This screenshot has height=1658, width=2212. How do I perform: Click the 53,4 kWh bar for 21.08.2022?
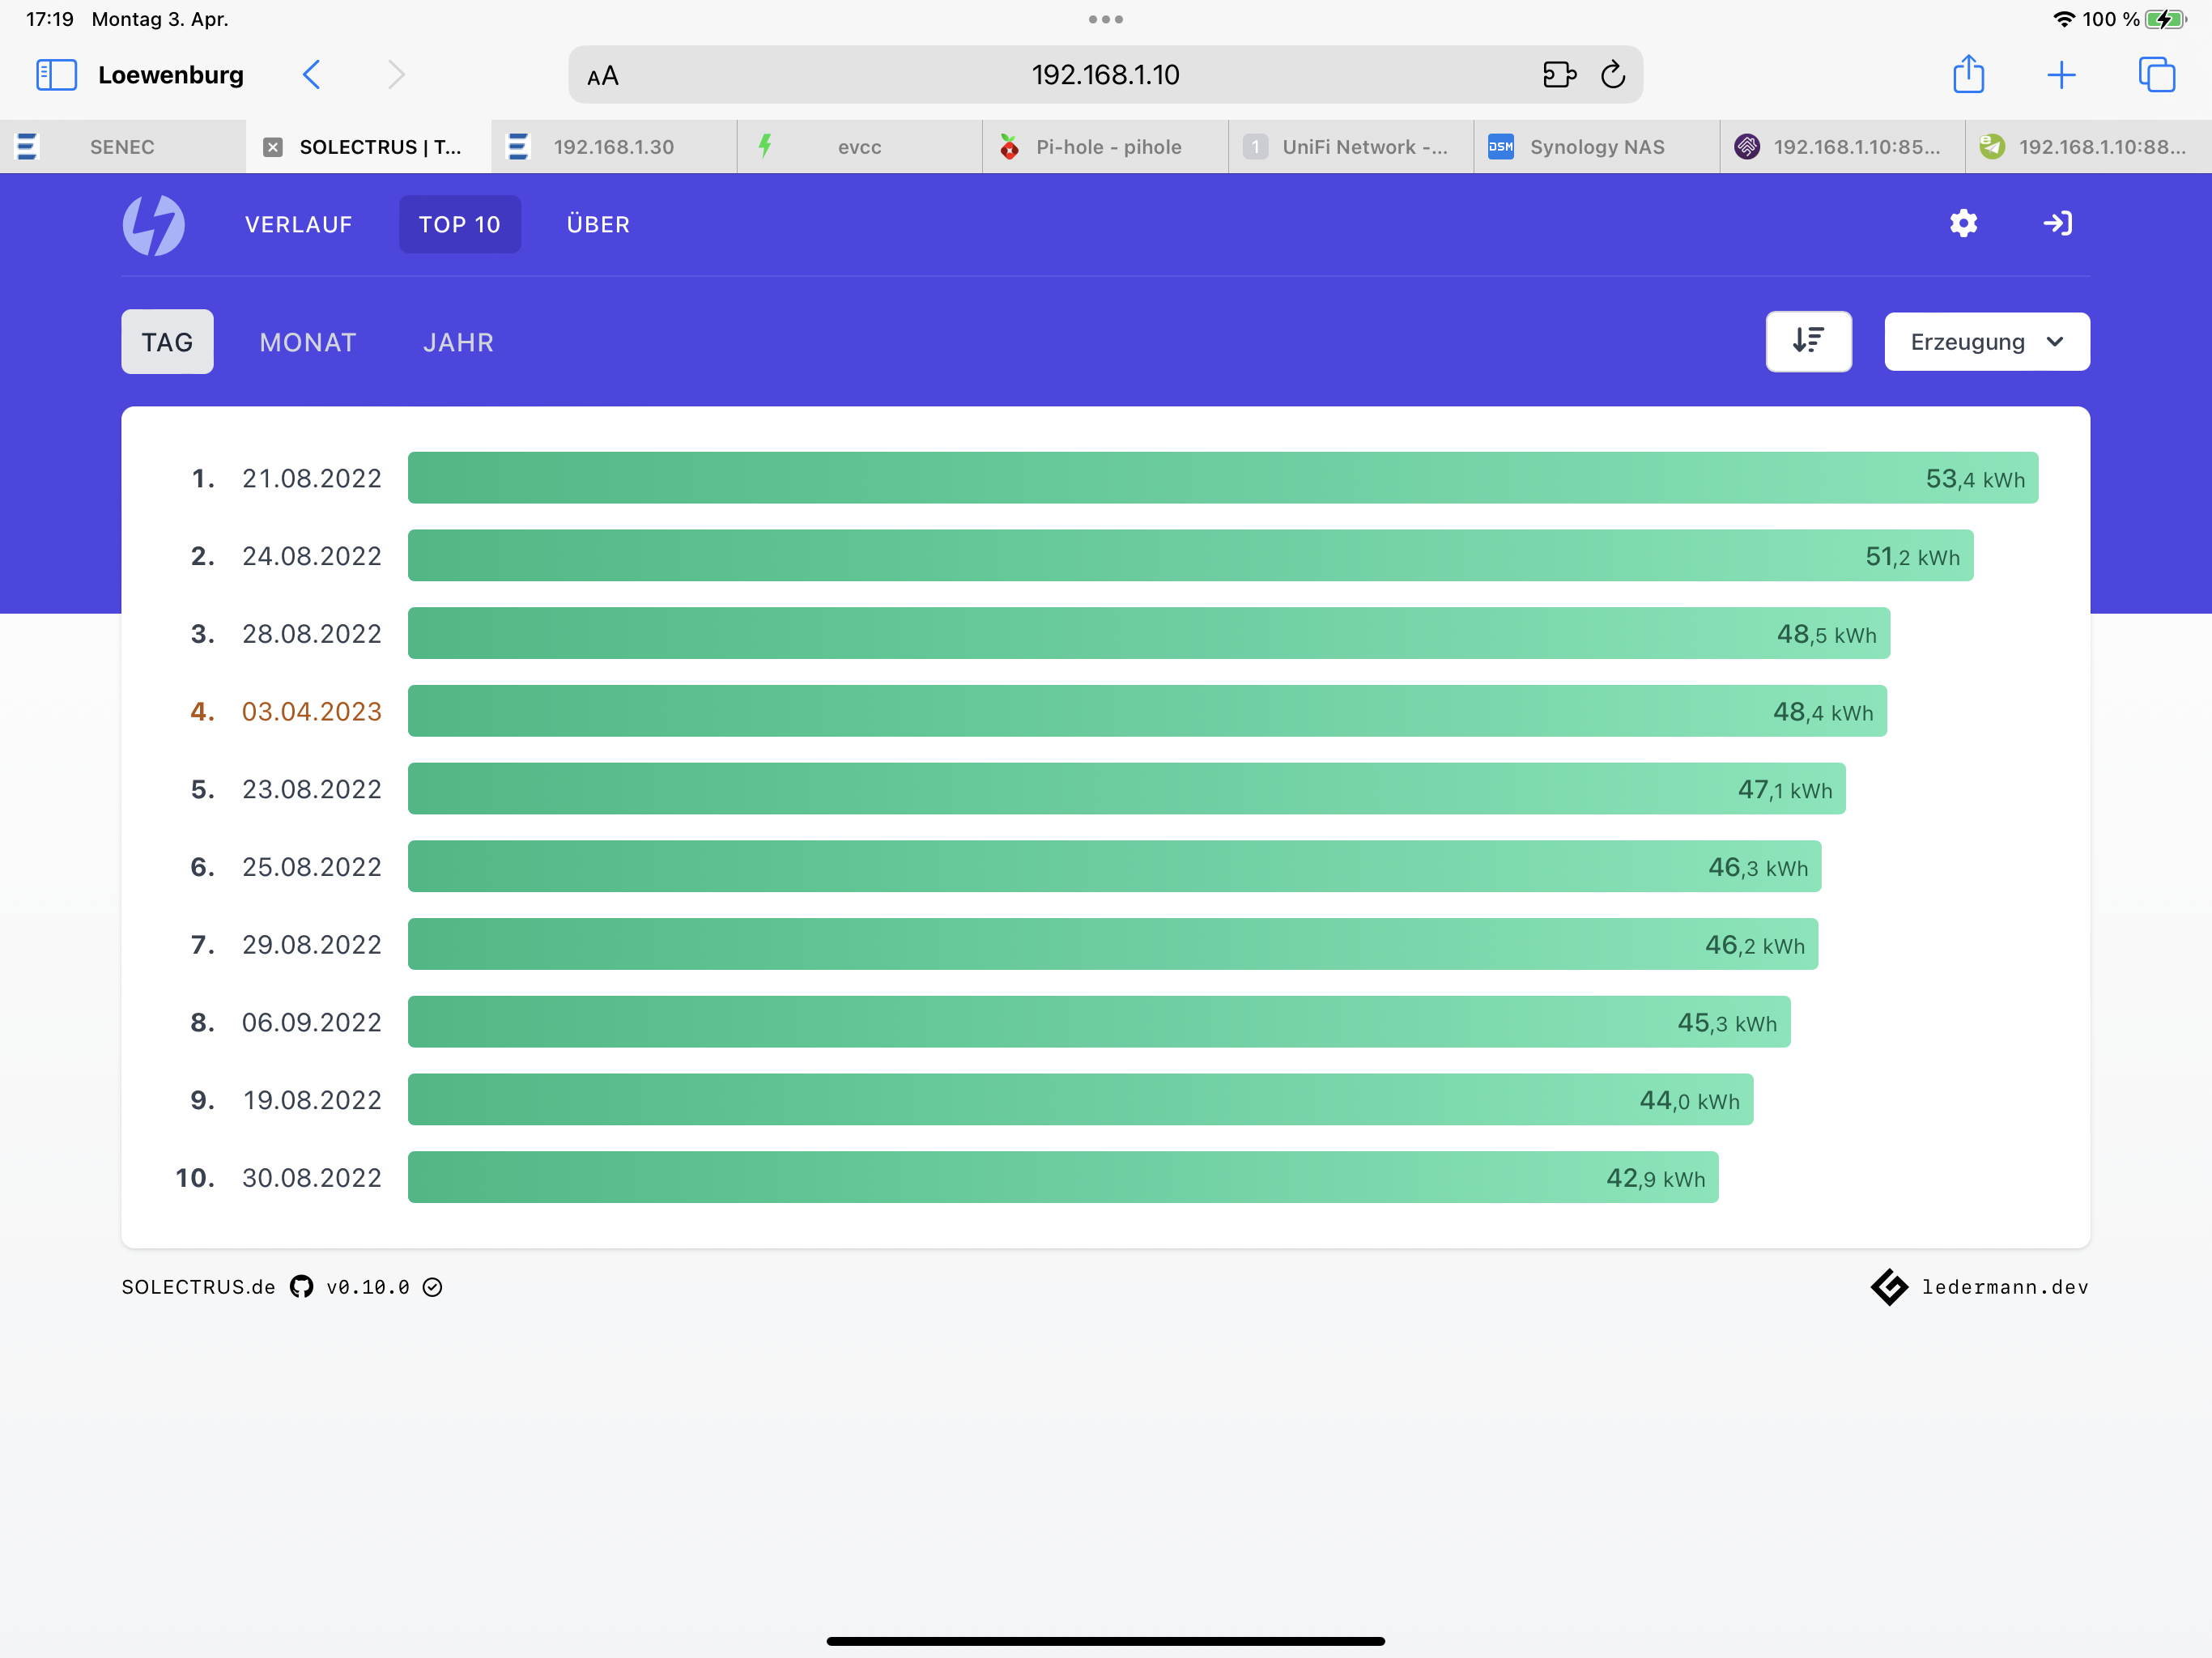tap(1222, 477)
